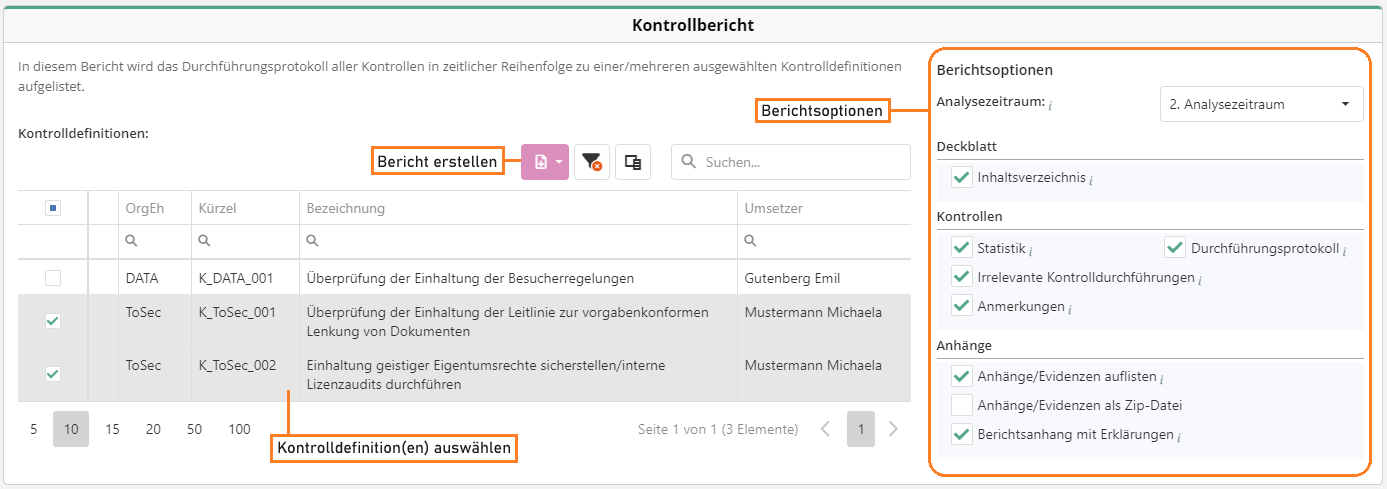The image size is (1387, 489).
Task: Select the K_DATA_001 row checkbox
Action: pyautogui.click(x=53, y=279)
